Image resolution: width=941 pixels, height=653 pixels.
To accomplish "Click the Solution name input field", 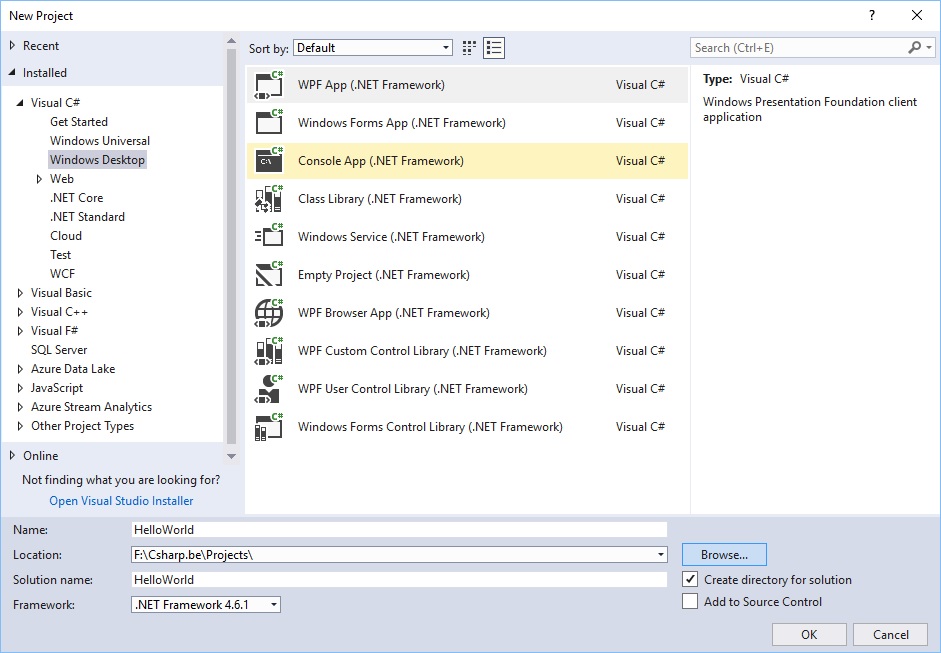I will [399, 580].
